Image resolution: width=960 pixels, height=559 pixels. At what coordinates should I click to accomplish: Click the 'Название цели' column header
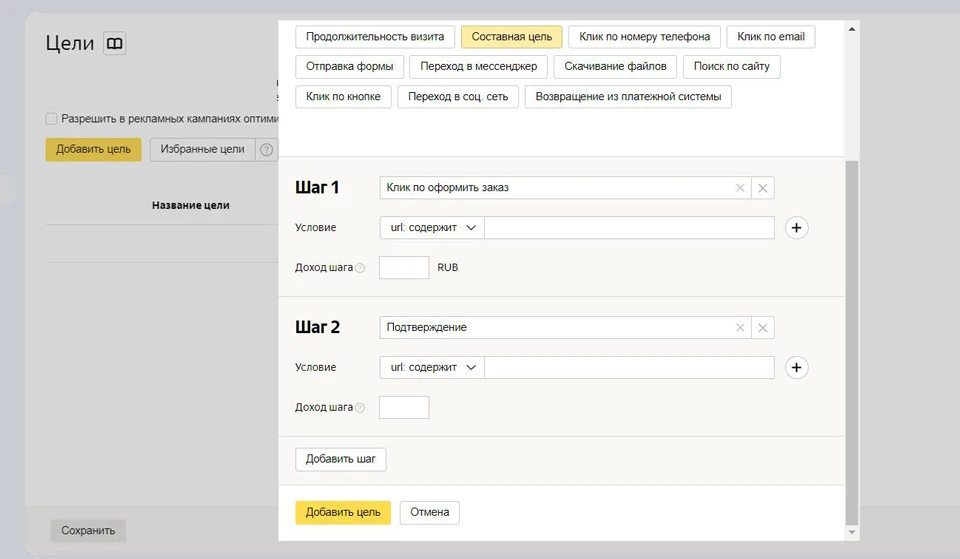191,206
